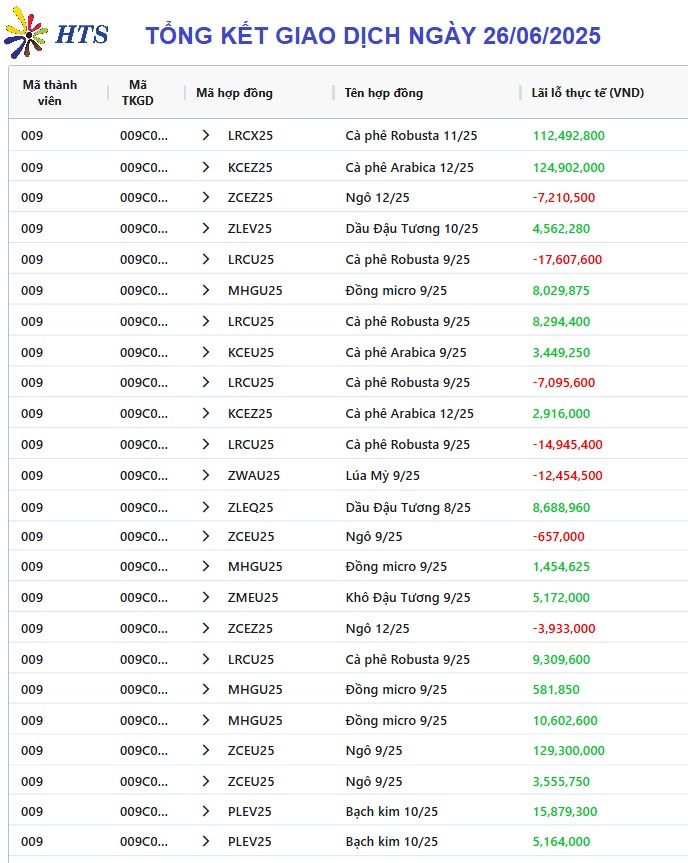Click the 124,902,000 profit value
This screenshot has width=688, height=863.
click(569, 168)
